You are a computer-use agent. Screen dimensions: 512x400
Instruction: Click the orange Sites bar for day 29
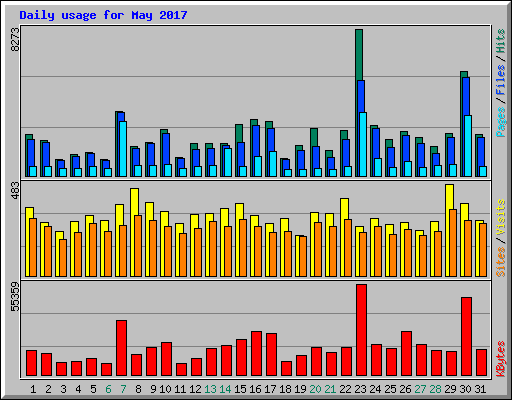(x=453, y=243)
